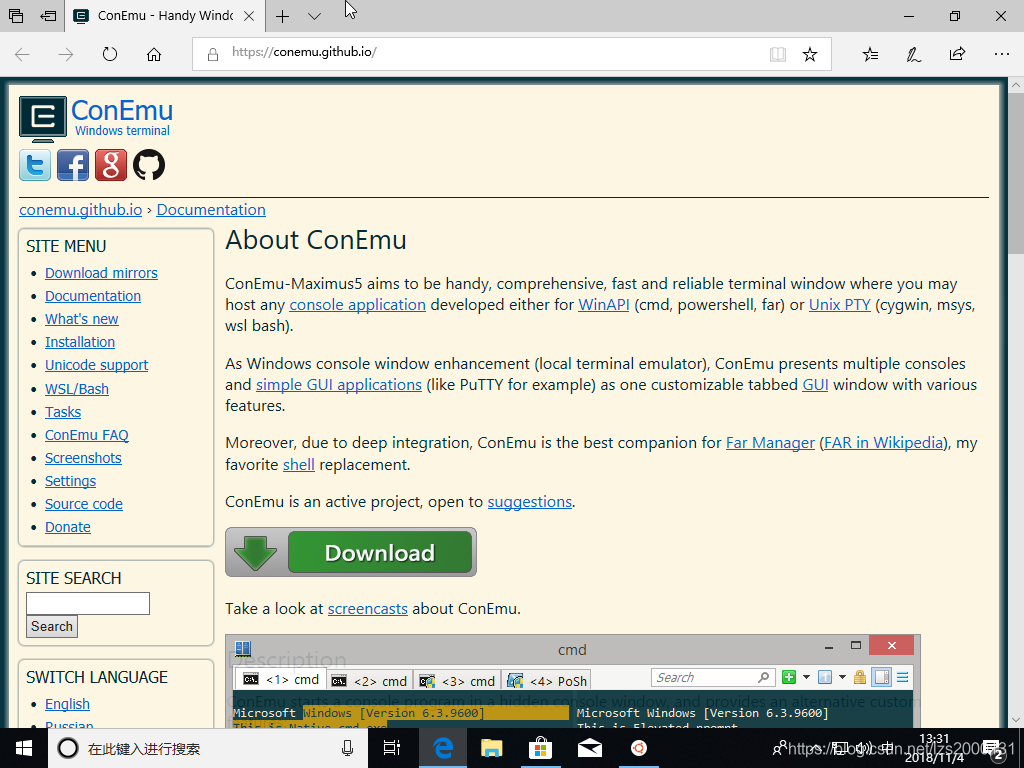Open the Twitter social icon
The height and width of the screenshot is (768, 1024).
click(35, 165)
